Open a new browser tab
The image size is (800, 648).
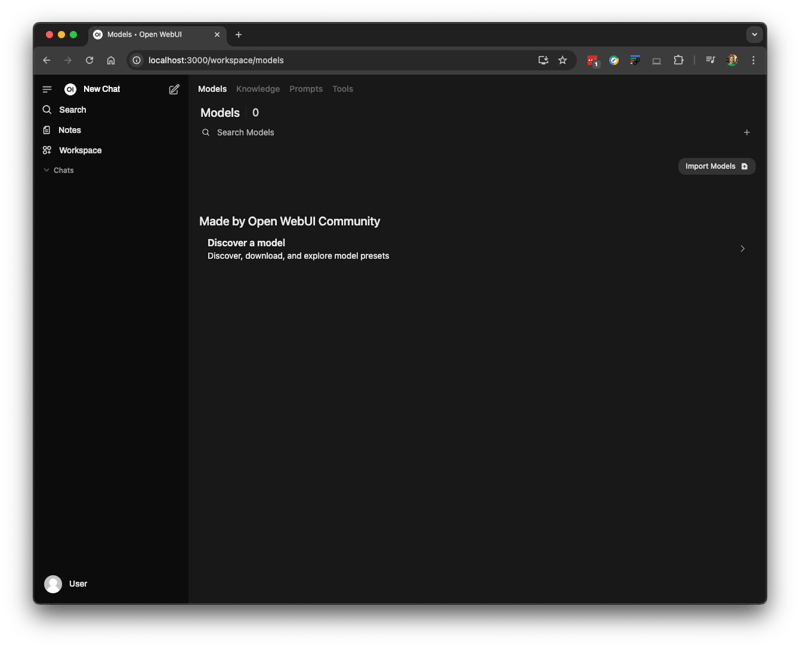238,34
